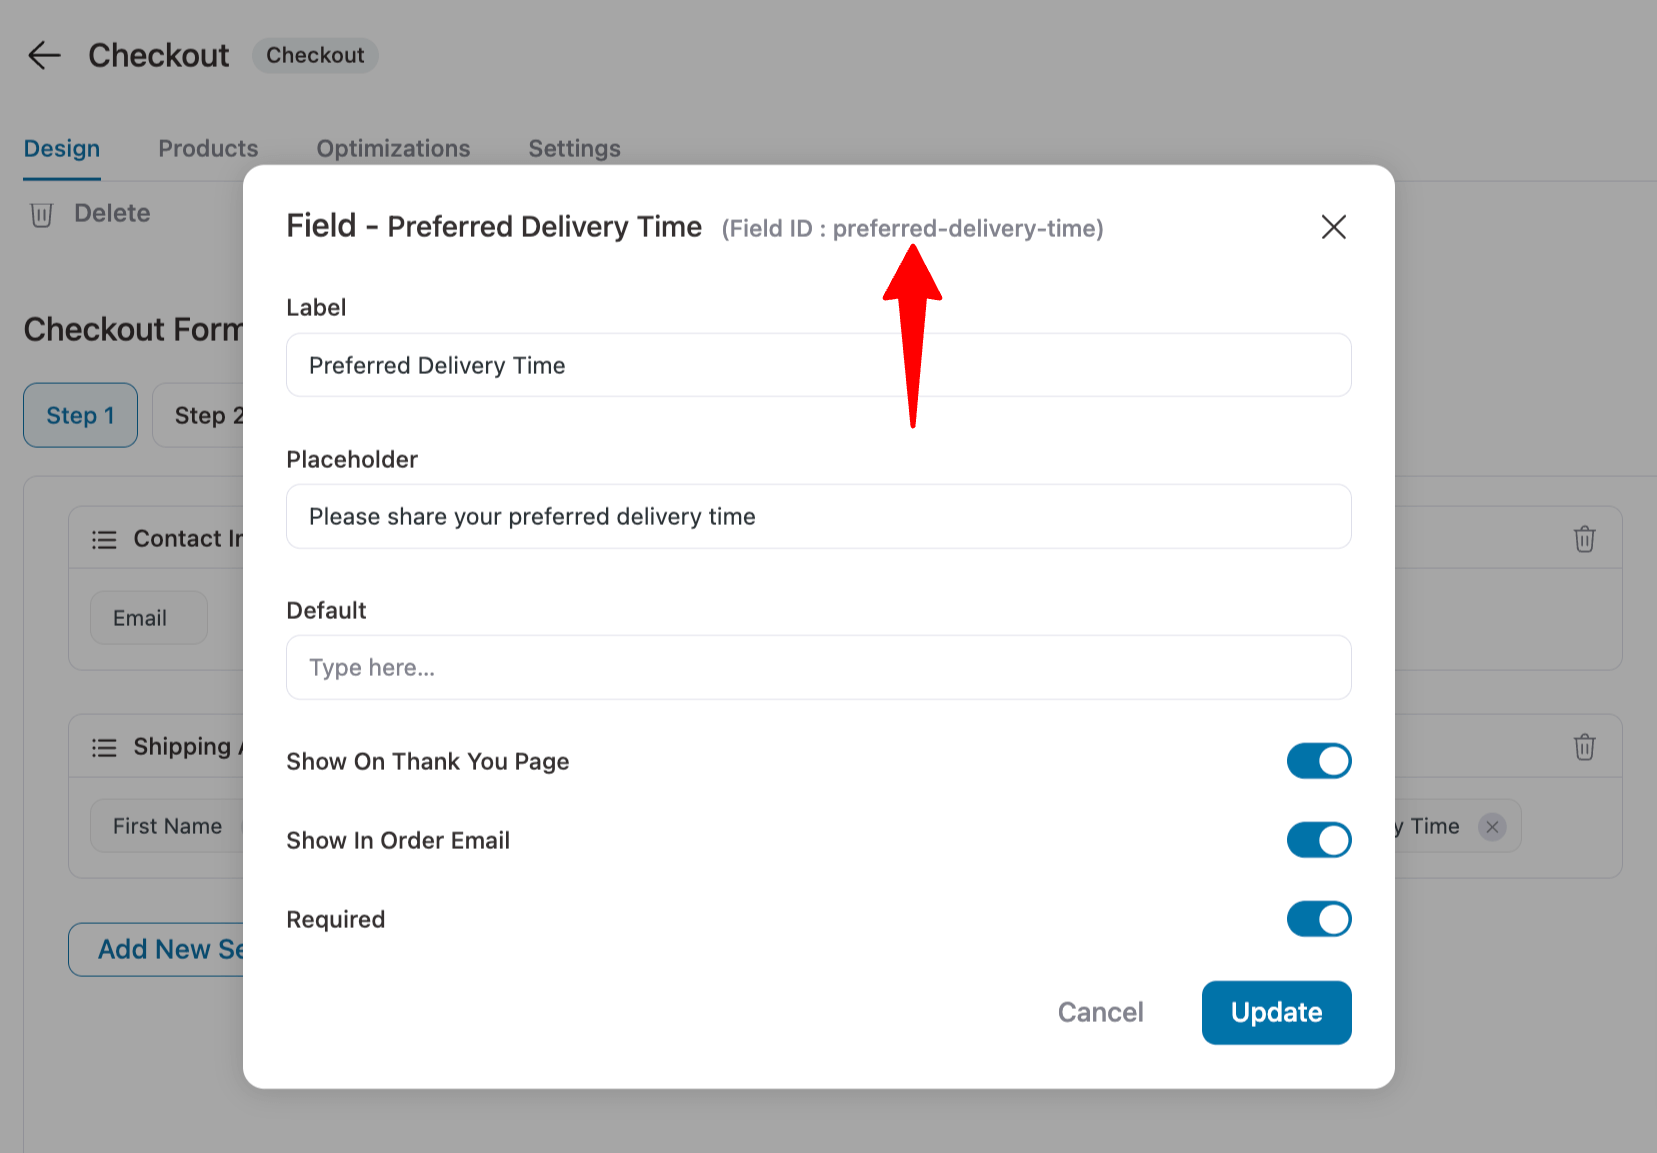
Task: Open the Optimizations tab
Action: click(393, 149)
